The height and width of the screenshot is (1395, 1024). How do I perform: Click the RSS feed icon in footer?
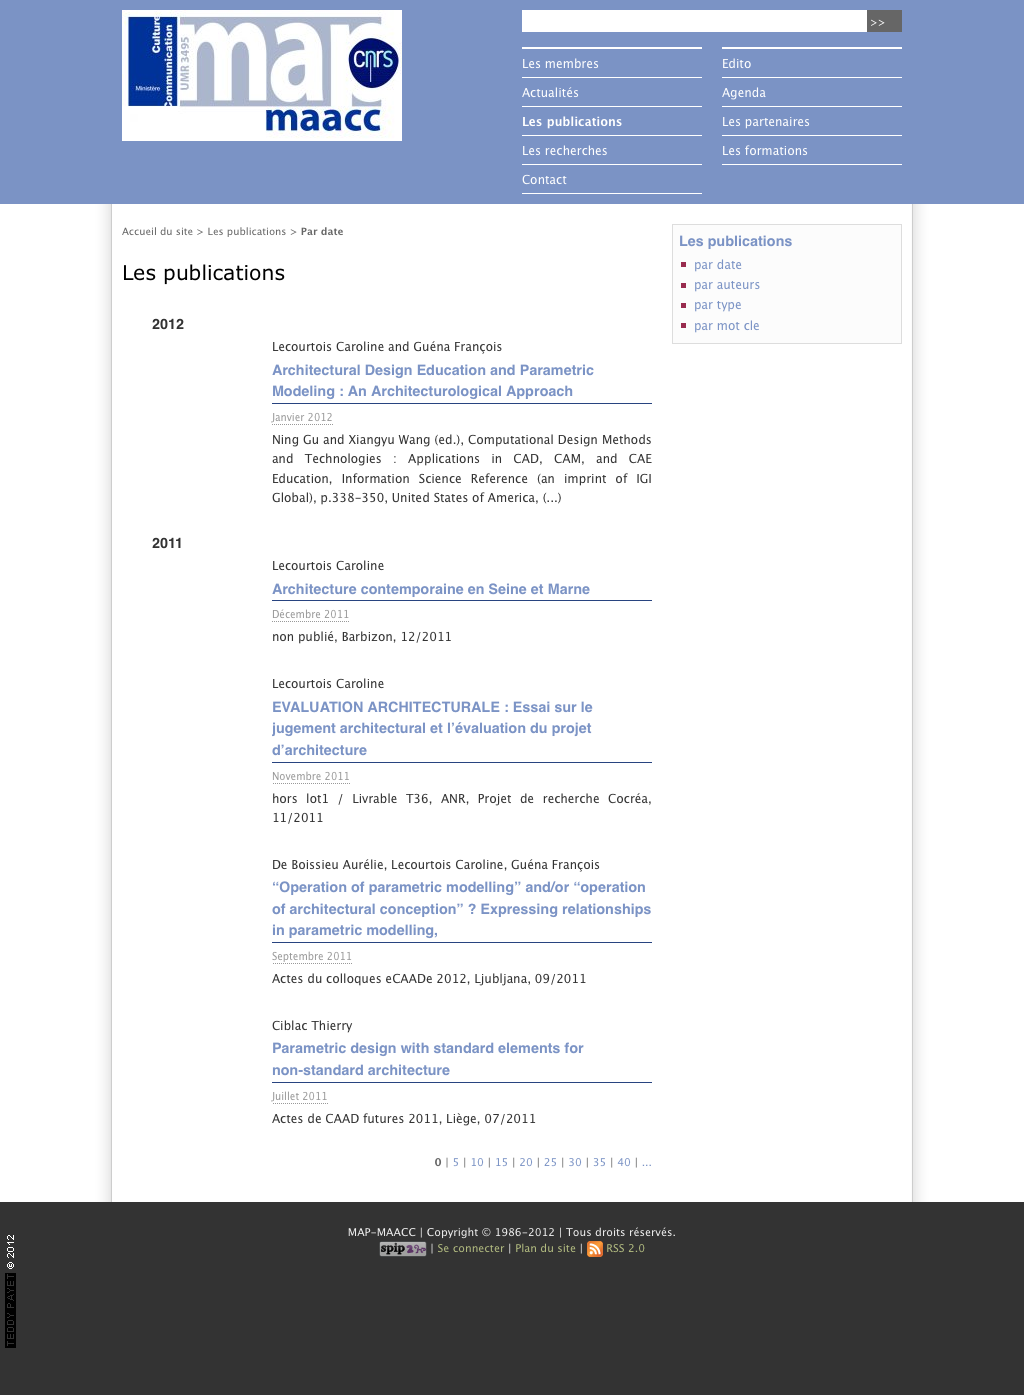[x=594, y=1249]
